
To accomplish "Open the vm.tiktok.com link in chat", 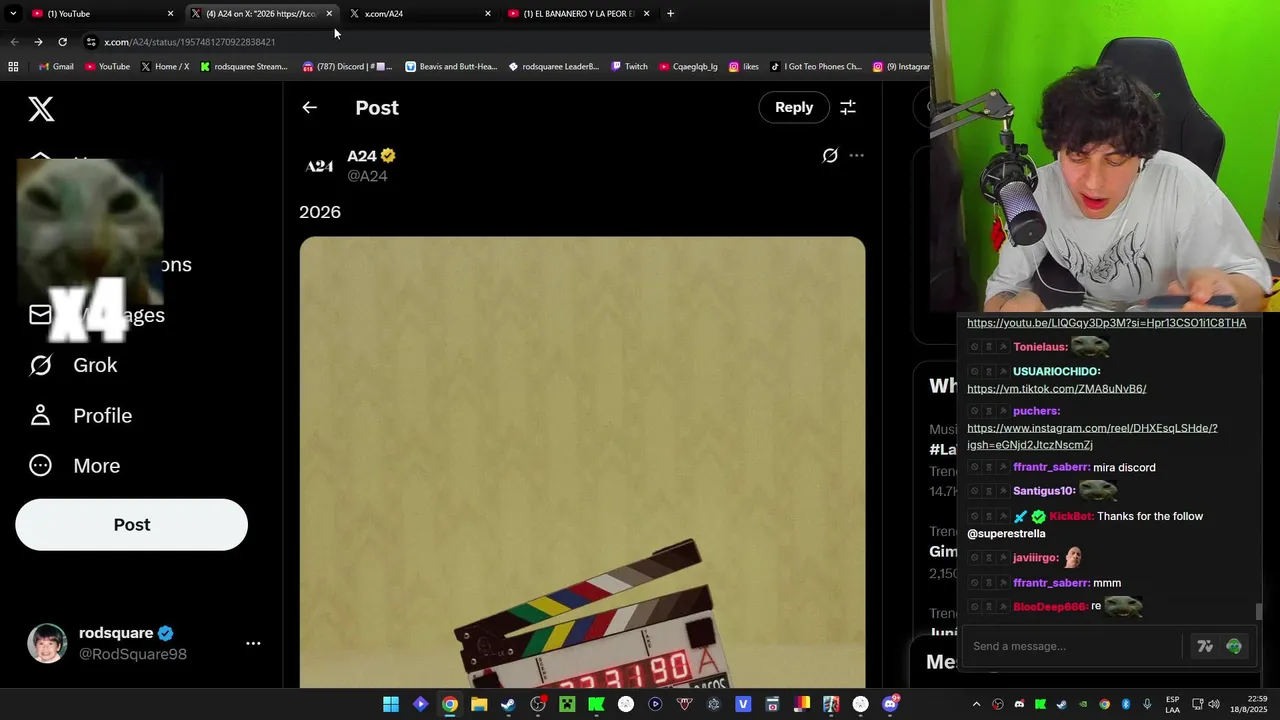I will point(1056,388).
